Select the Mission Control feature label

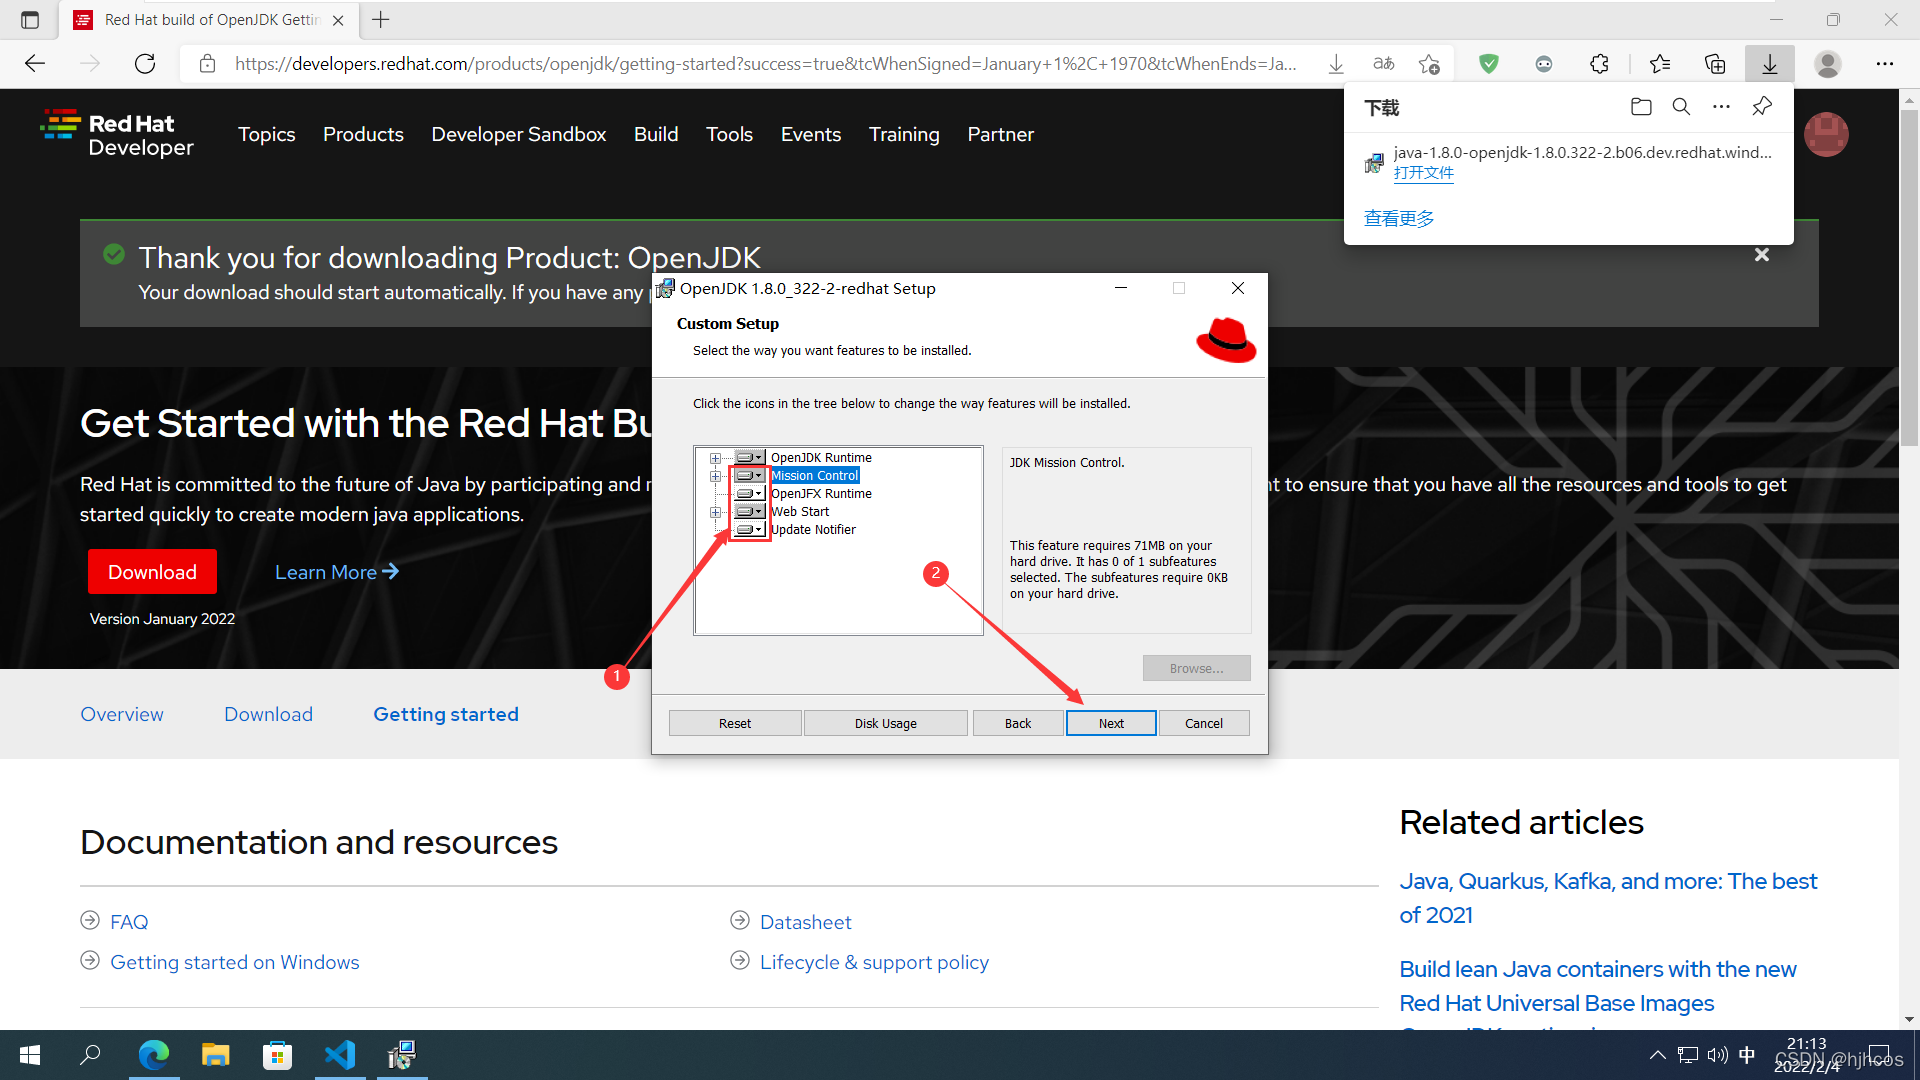(x=815, y=476)
